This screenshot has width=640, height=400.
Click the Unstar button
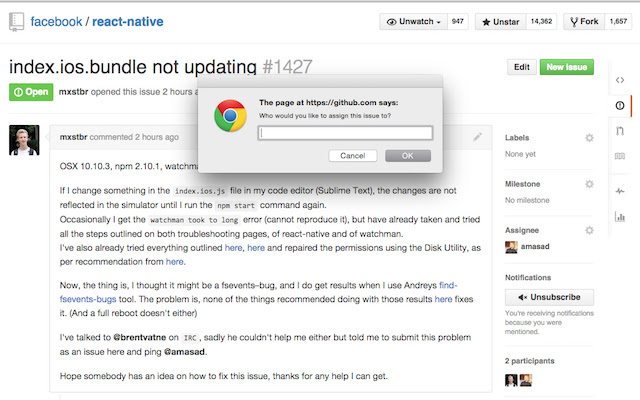tap(501, 22)
